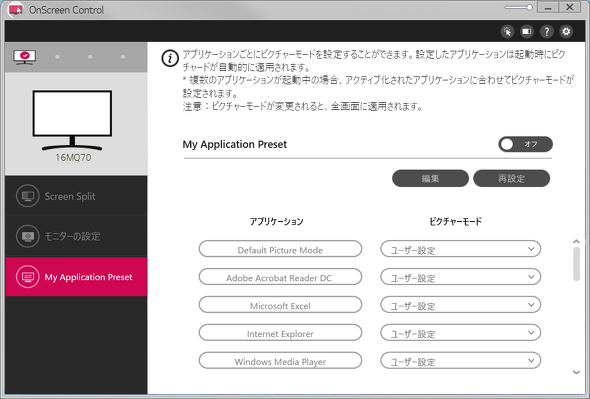Select the second monitor slot dot

(57, 57)
